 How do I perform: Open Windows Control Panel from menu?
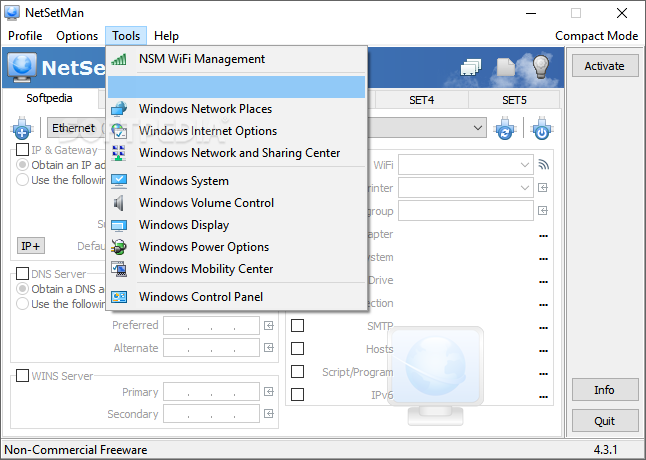coord(236,297)
